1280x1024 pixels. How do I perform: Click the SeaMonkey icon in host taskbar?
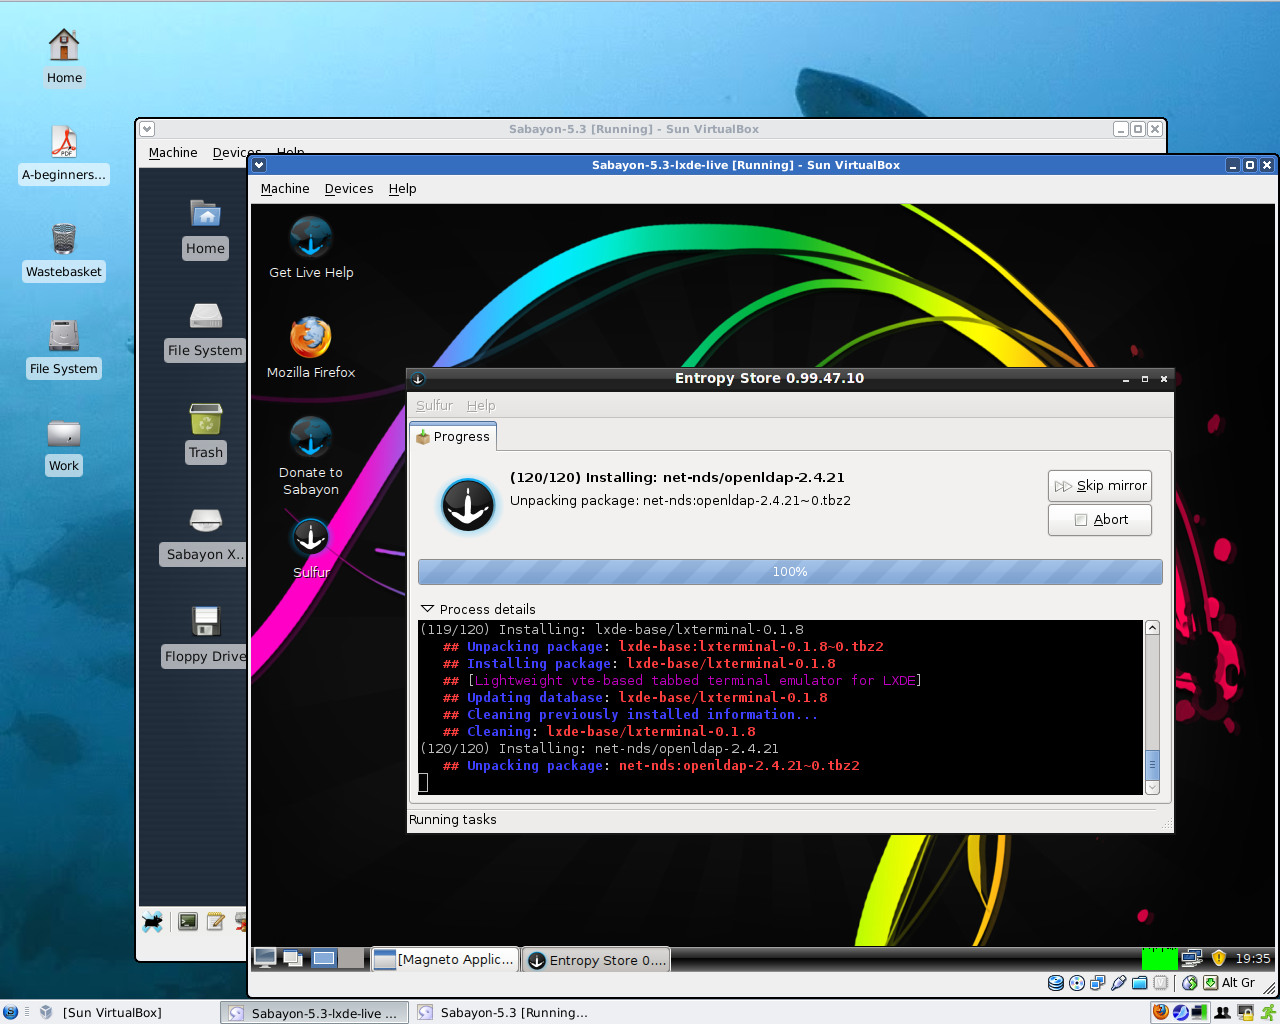(x=1181, y=1012)
